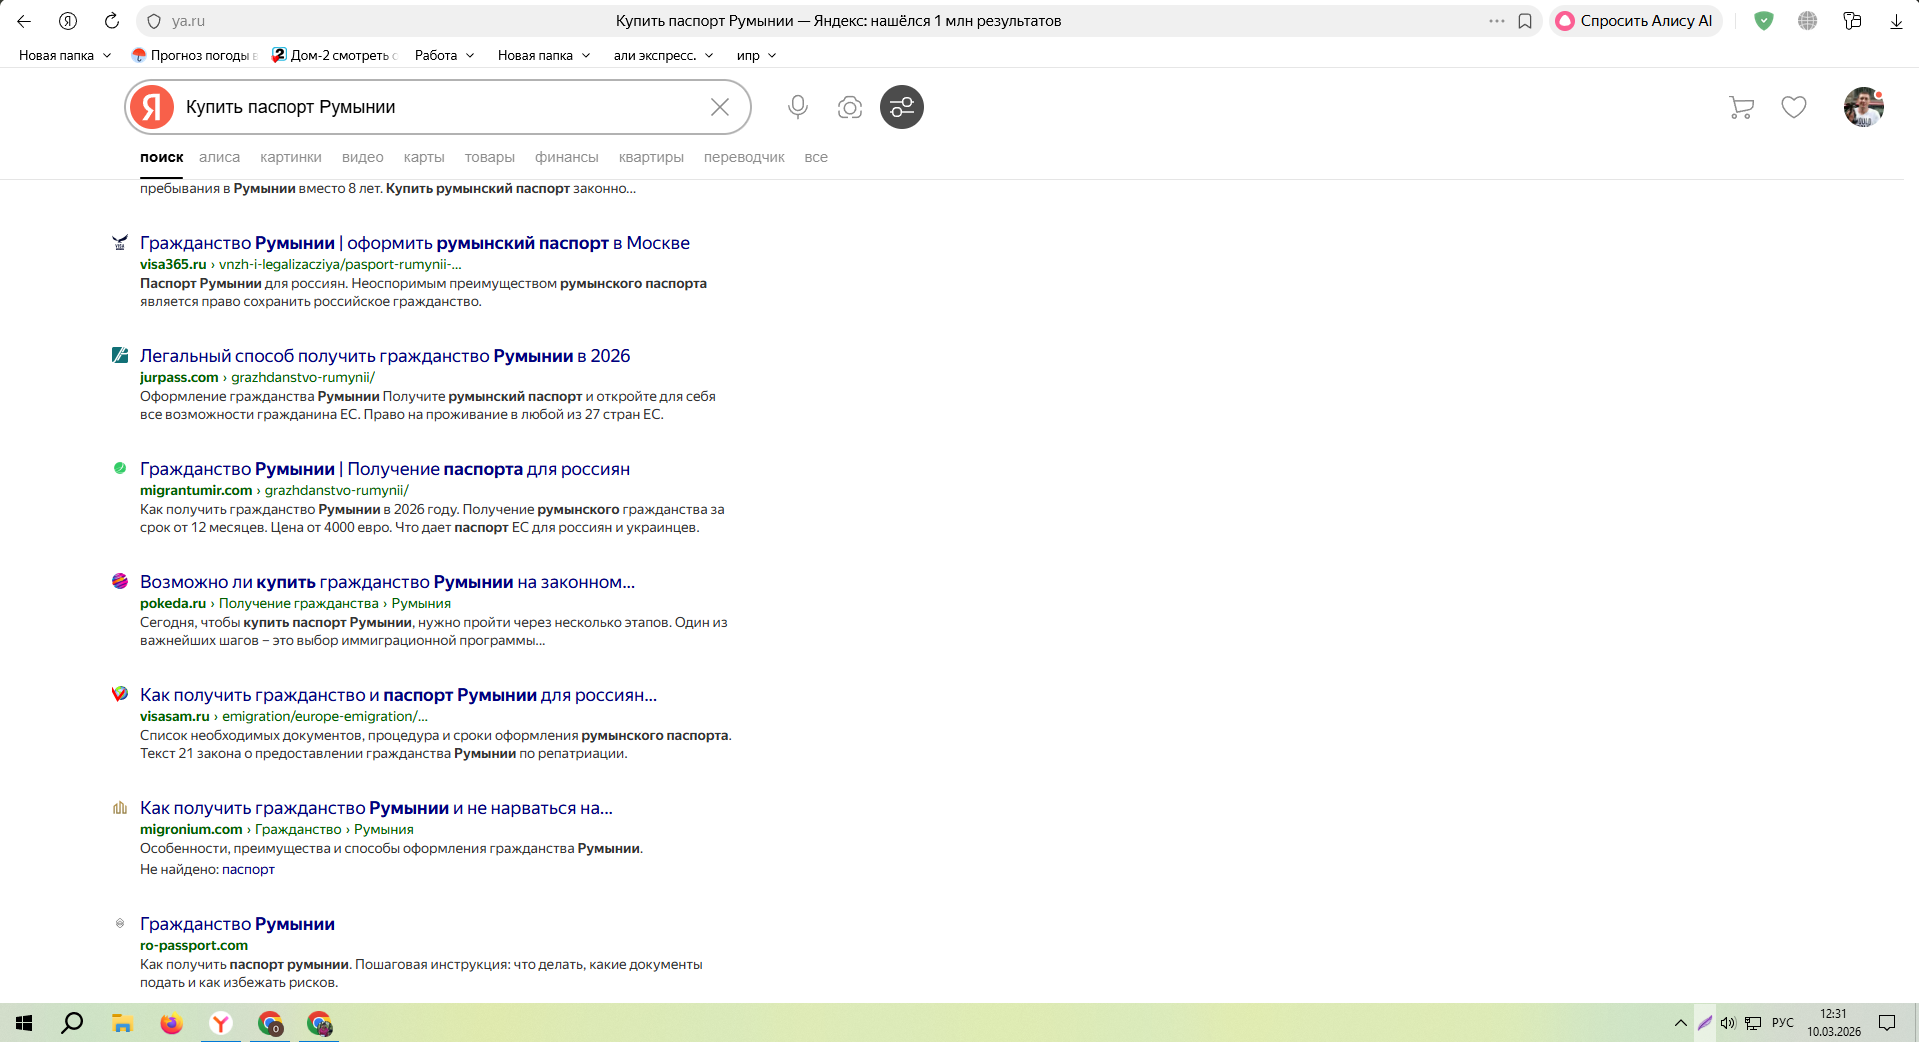
Task: Toggle the РУС input language indicator
Action: 1782,1023
